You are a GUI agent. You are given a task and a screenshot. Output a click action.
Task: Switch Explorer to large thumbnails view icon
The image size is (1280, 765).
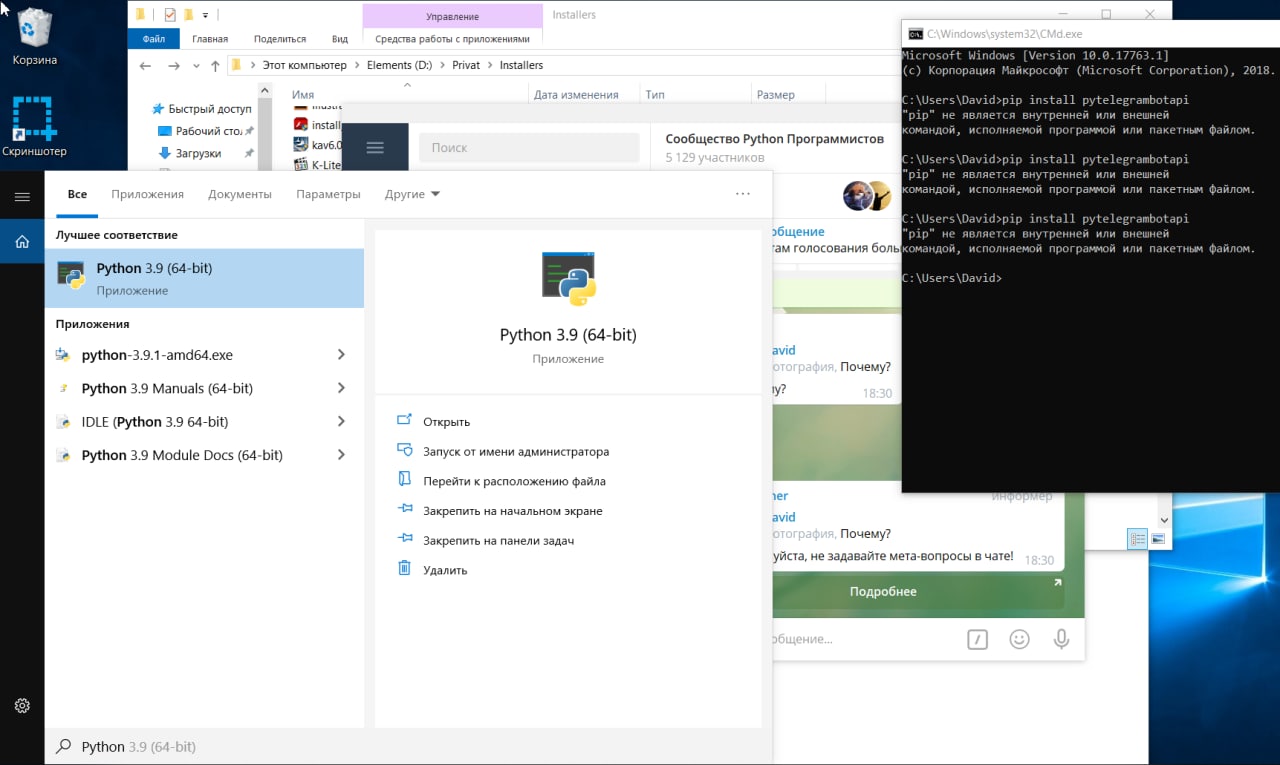pos(1158,539)
